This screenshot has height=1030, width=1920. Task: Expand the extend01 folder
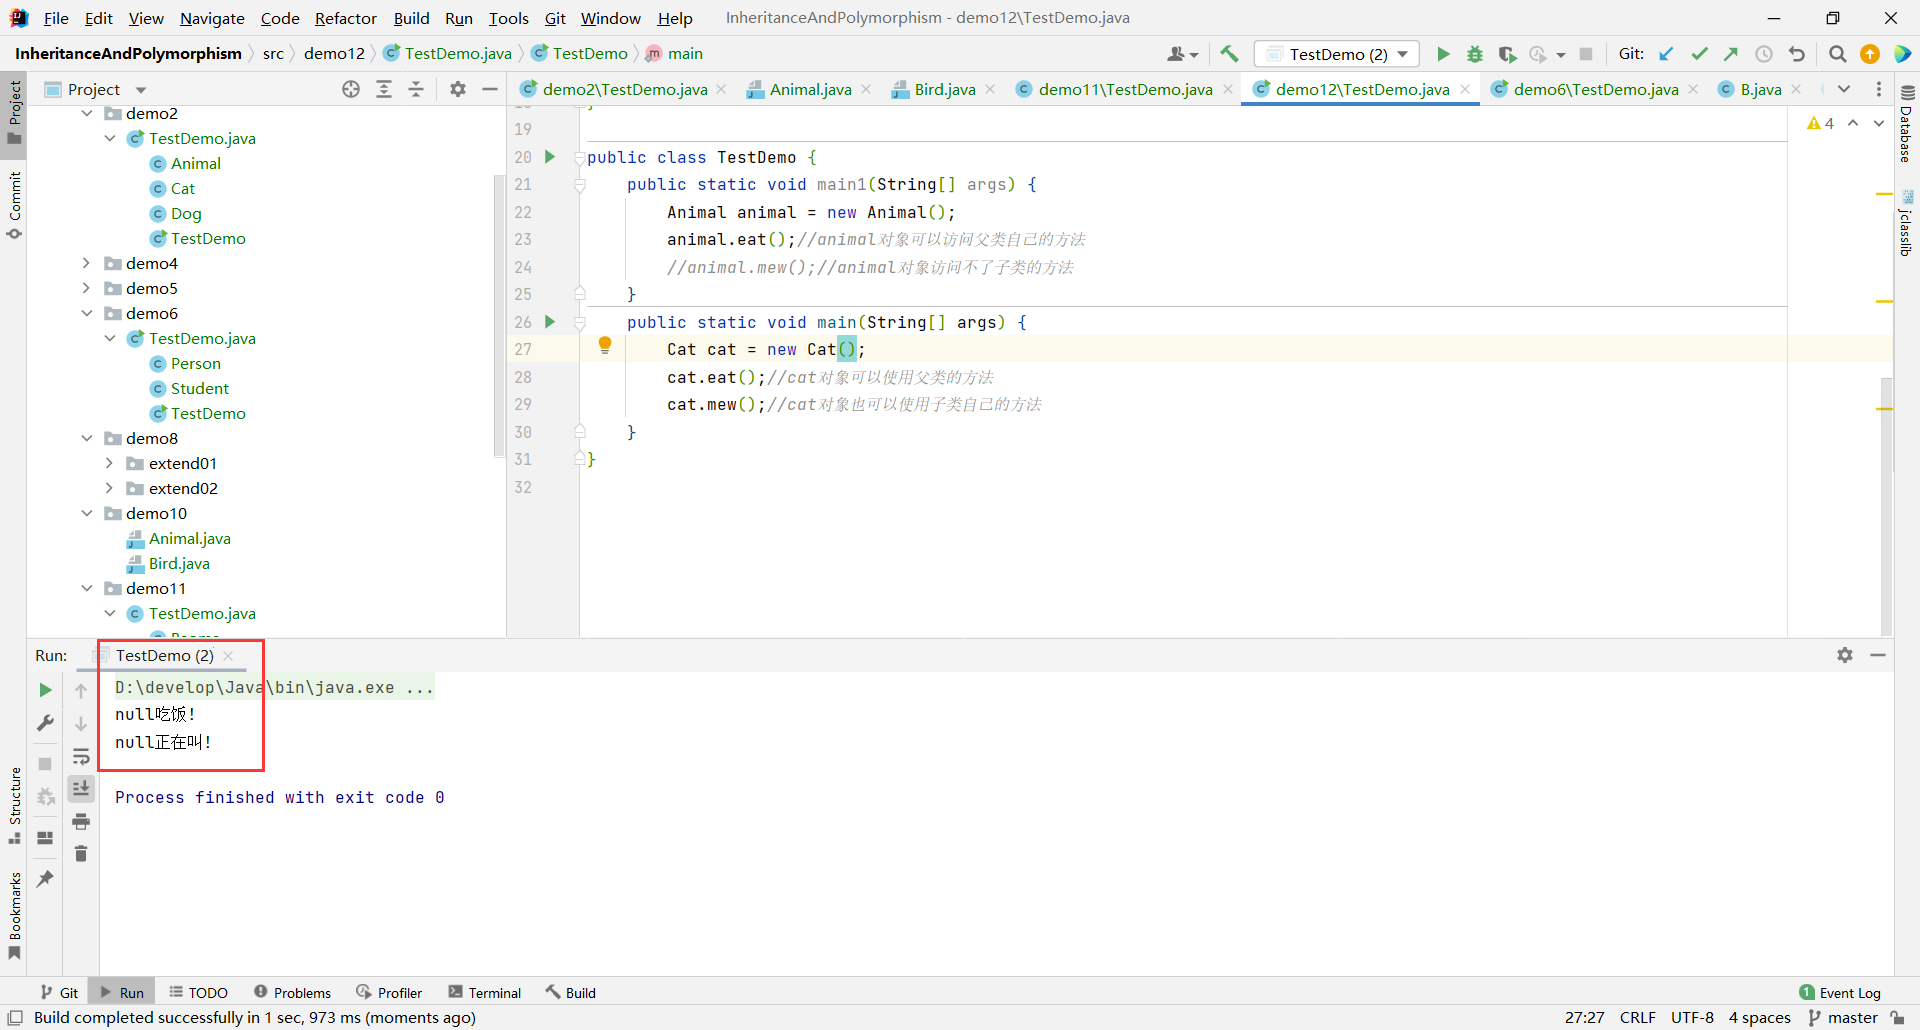click(110, 464)
